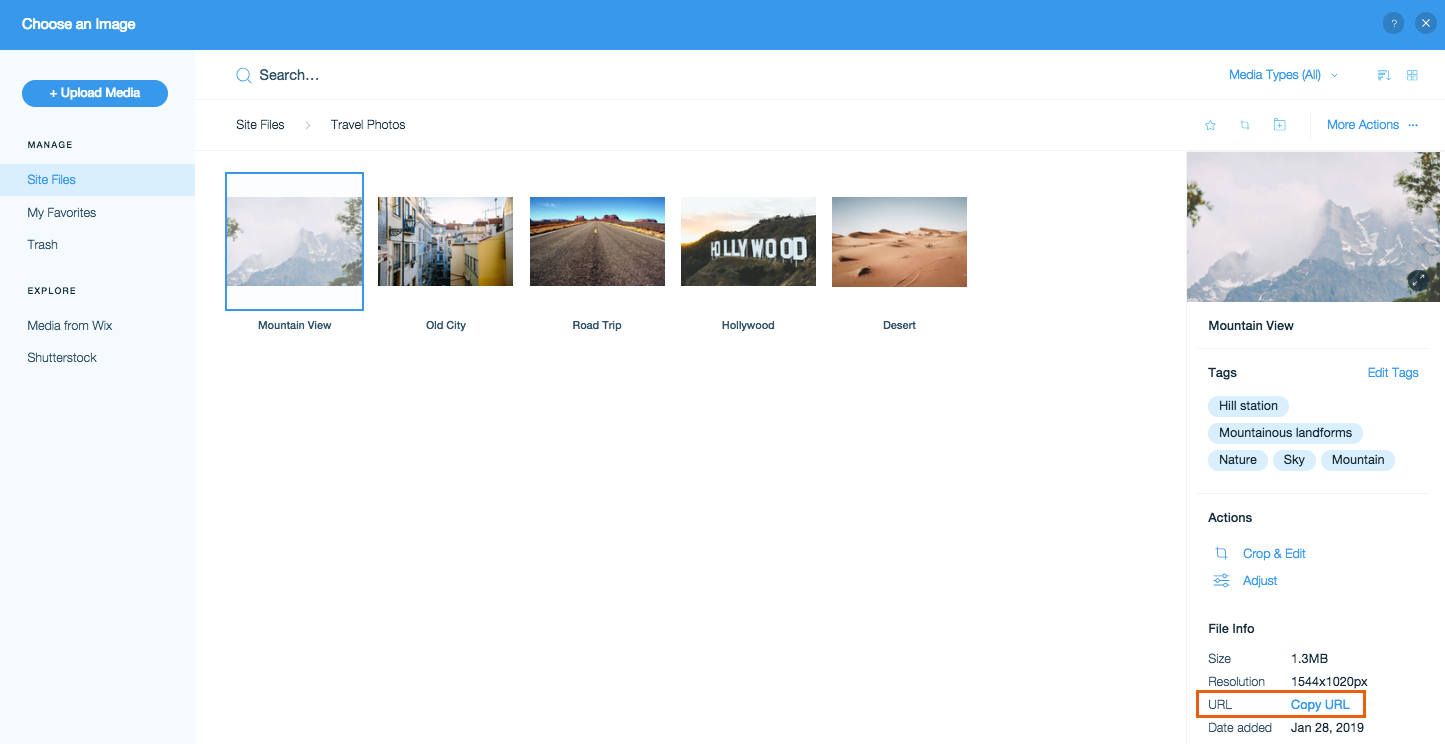Click the Old City file name

446,325
